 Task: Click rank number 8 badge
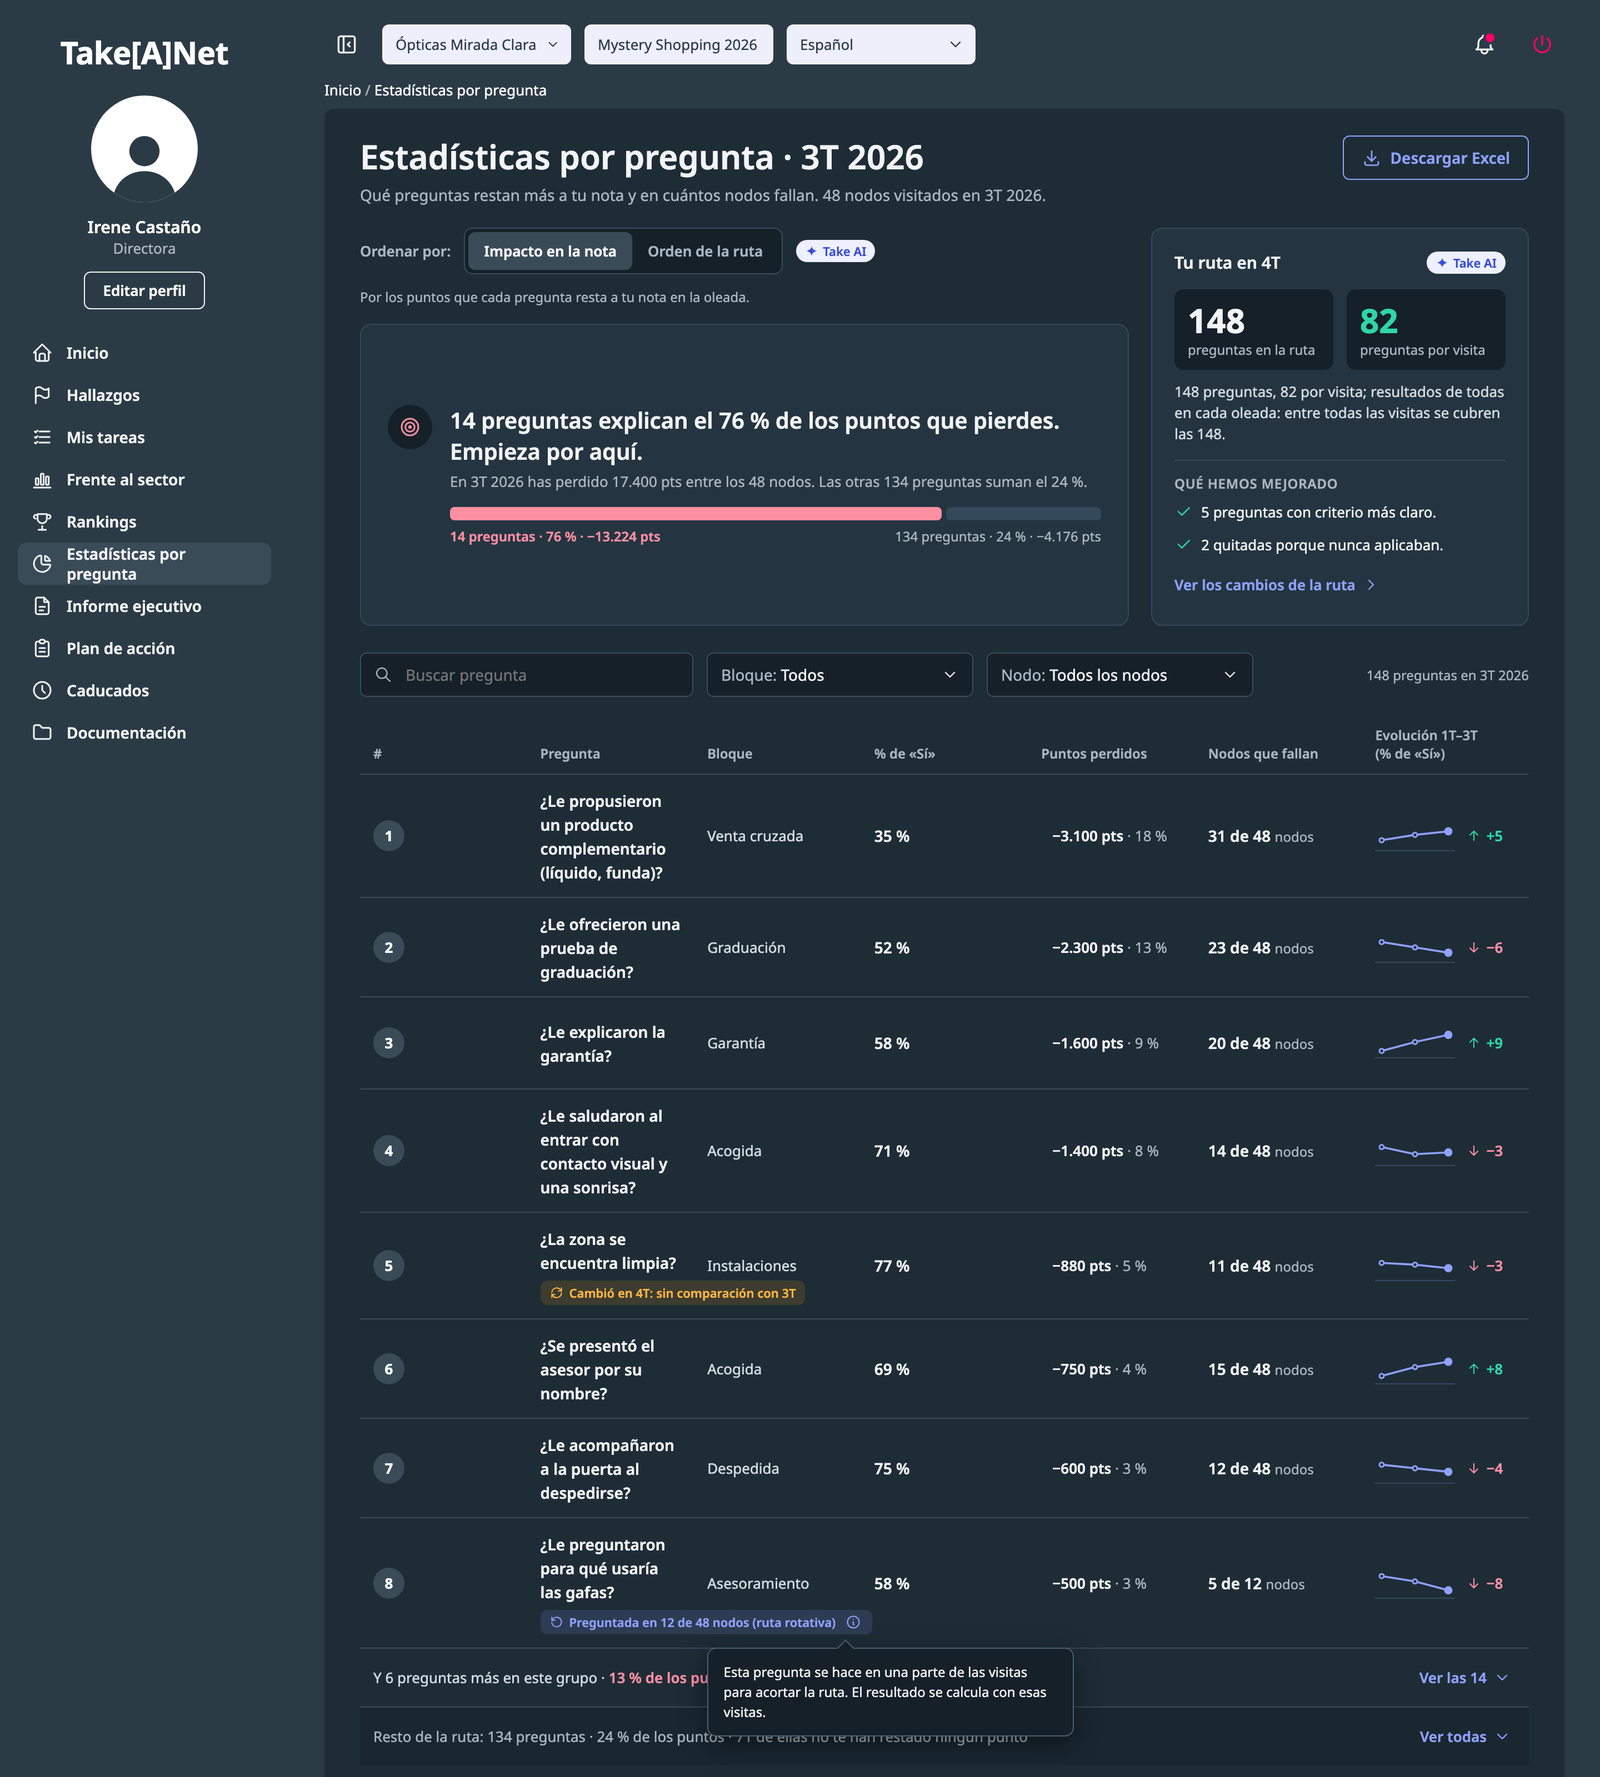(x=389, y=1583)
